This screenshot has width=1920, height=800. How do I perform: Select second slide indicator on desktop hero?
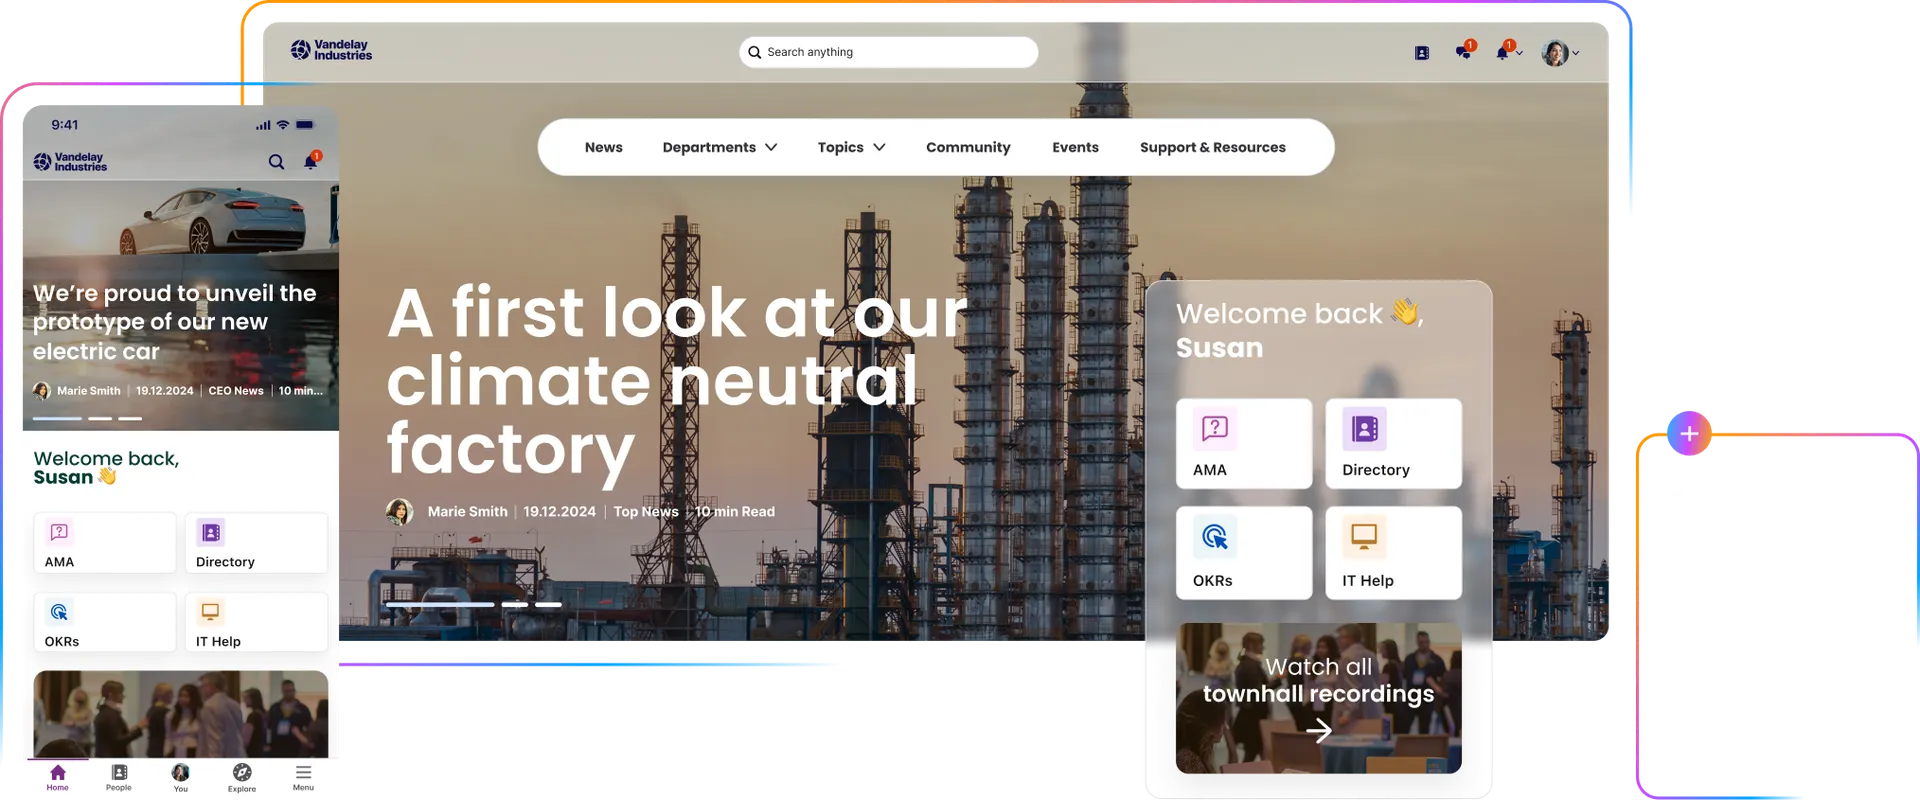click(x=514, y=604)
